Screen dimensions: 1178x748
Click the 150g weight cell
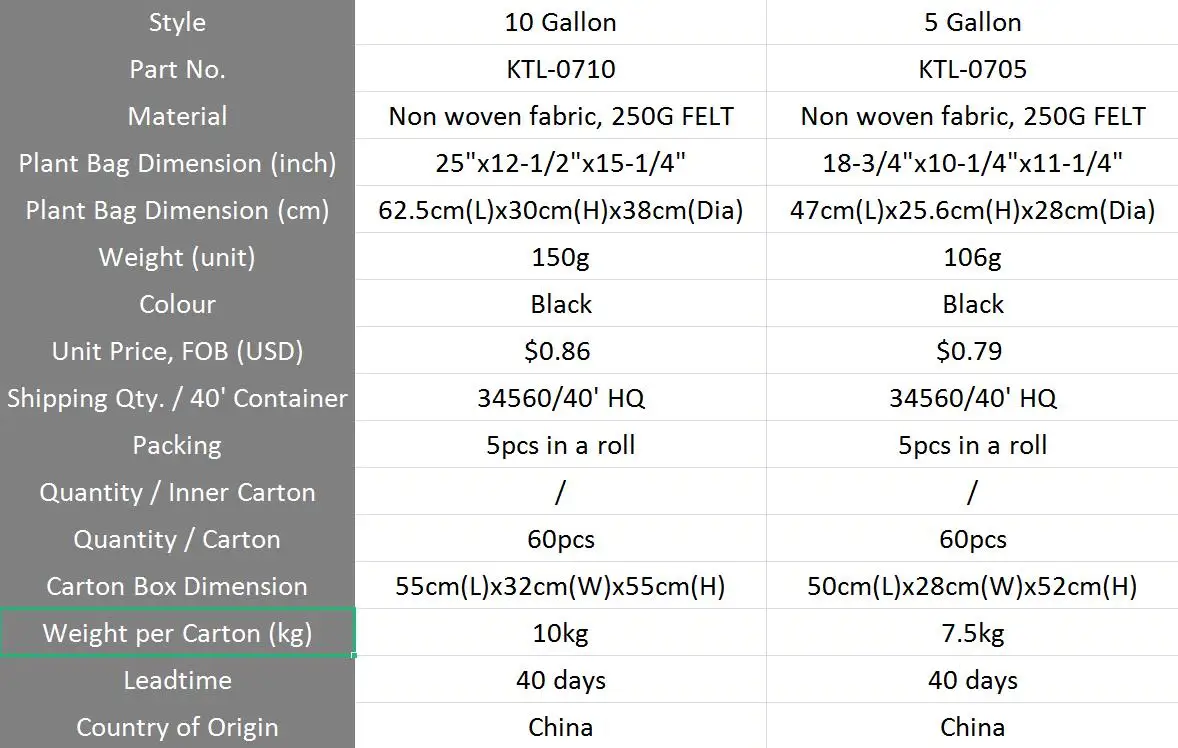[560, 257]
